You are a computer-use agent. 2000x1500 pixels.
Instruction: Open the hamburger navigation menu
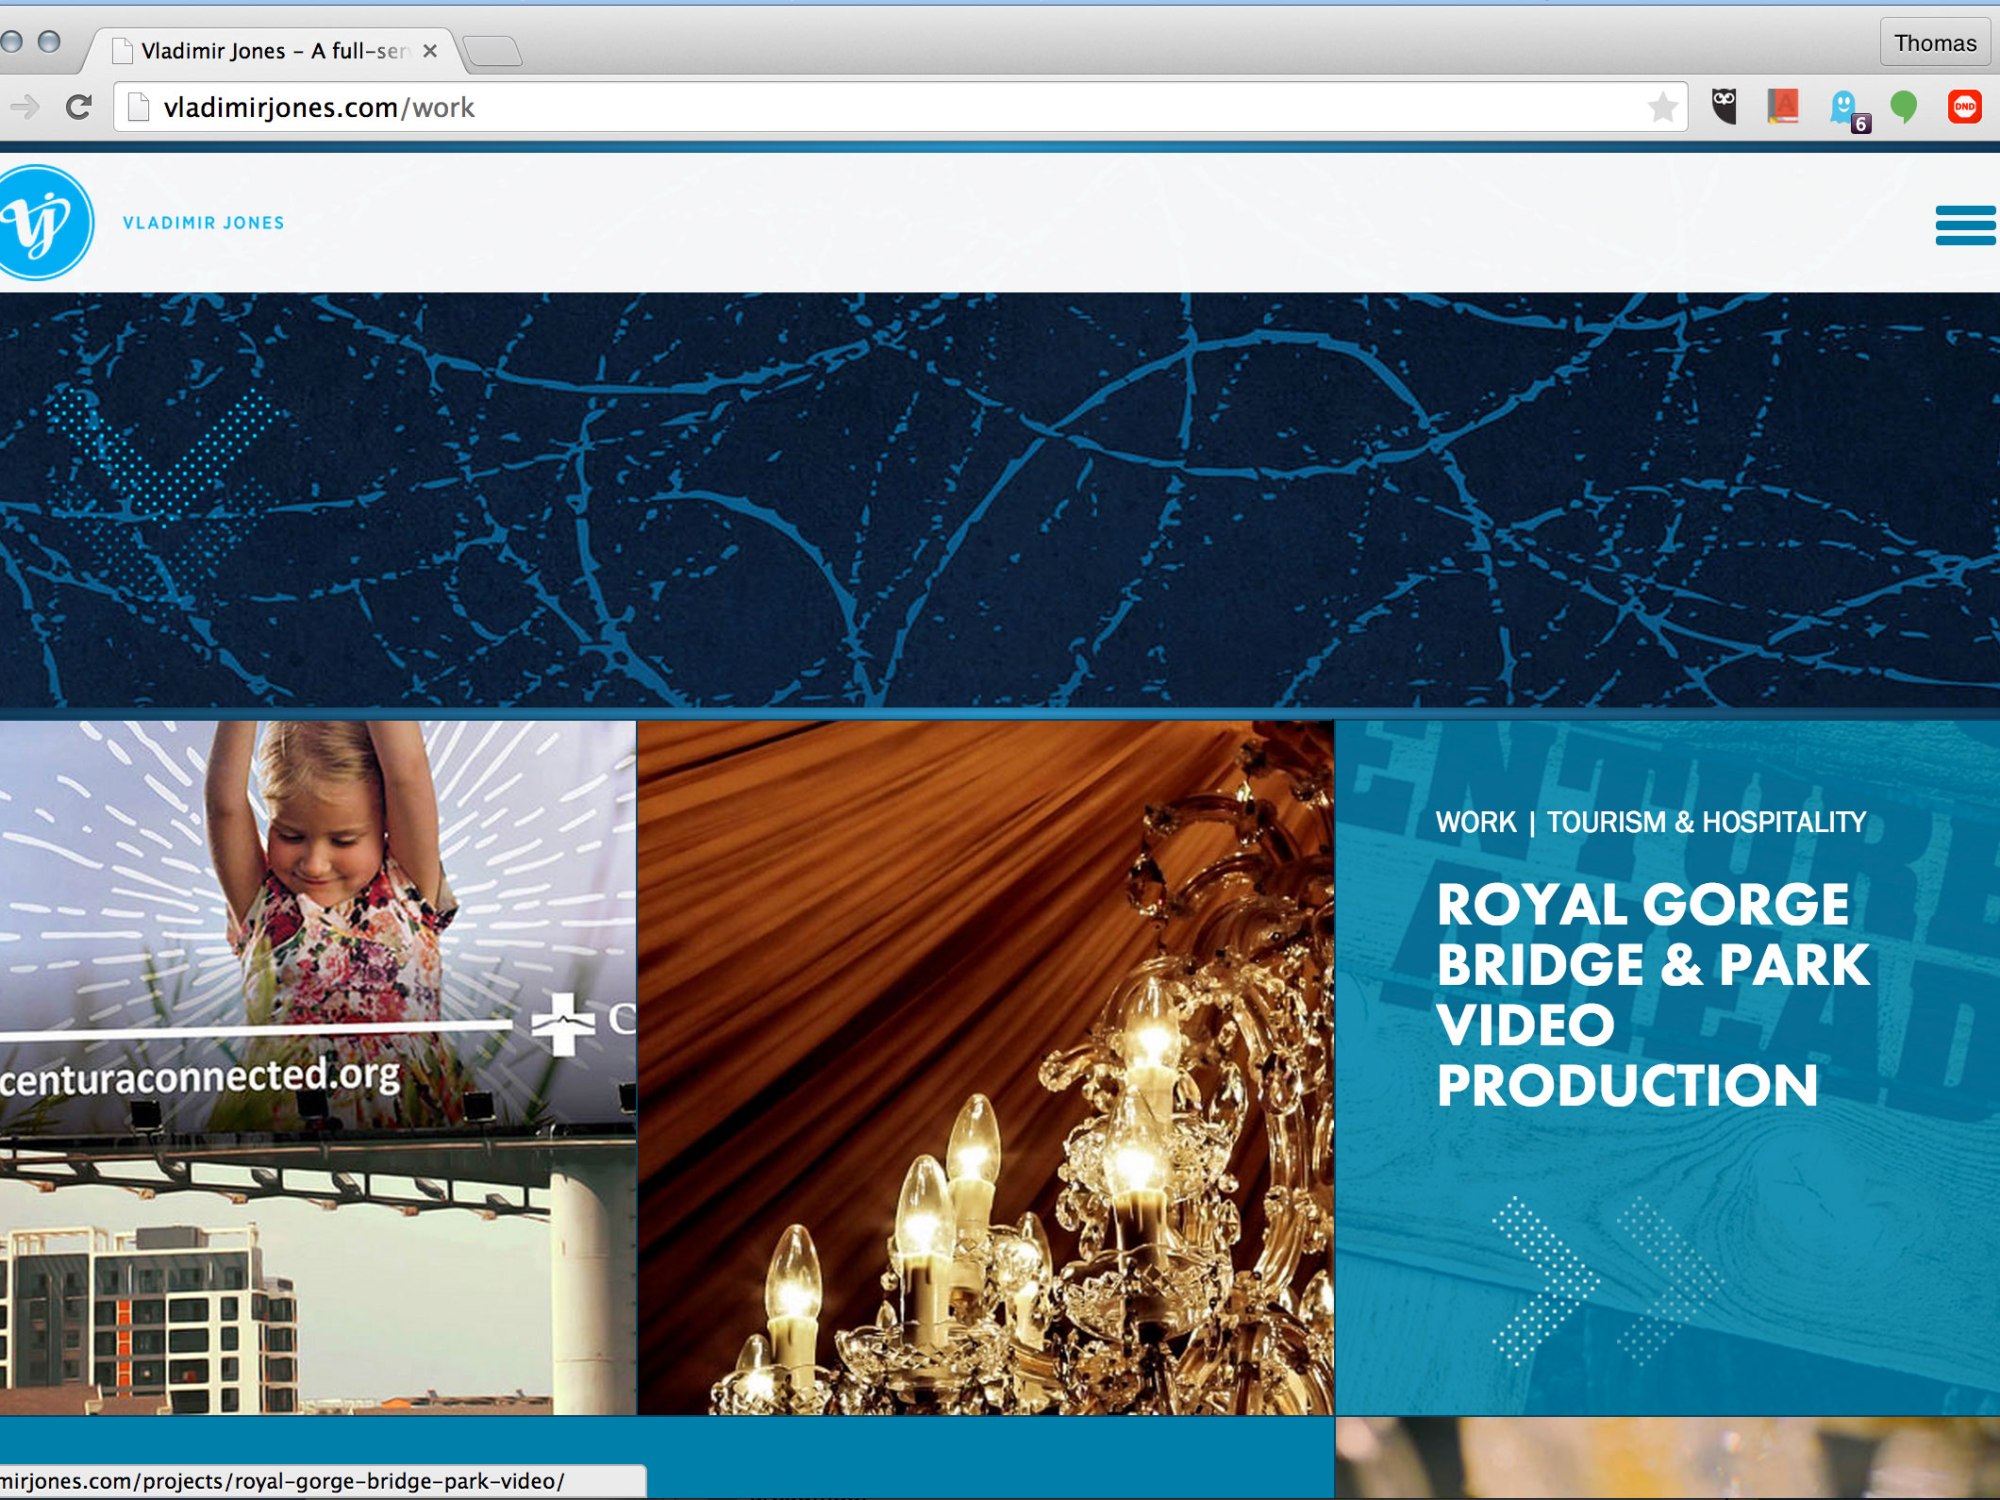click(1964, 225)
